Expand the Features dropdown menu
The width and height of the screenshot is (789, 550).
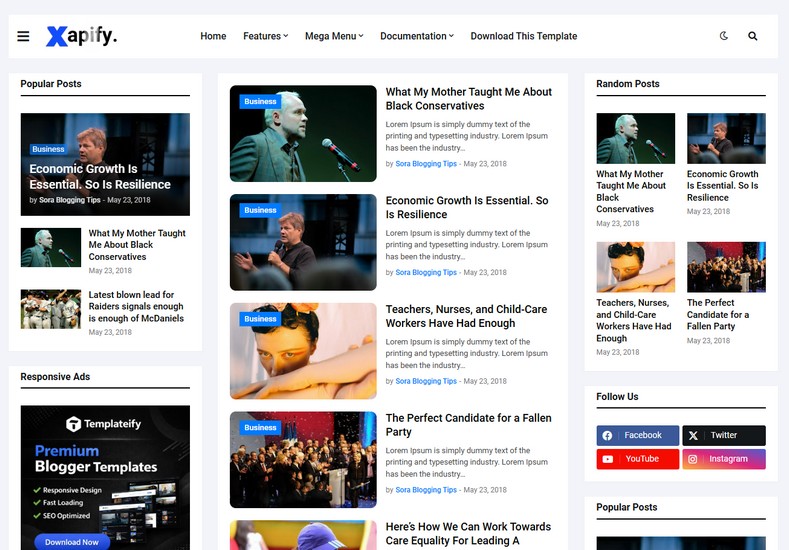pyautogui.click(x=265, y=36)
